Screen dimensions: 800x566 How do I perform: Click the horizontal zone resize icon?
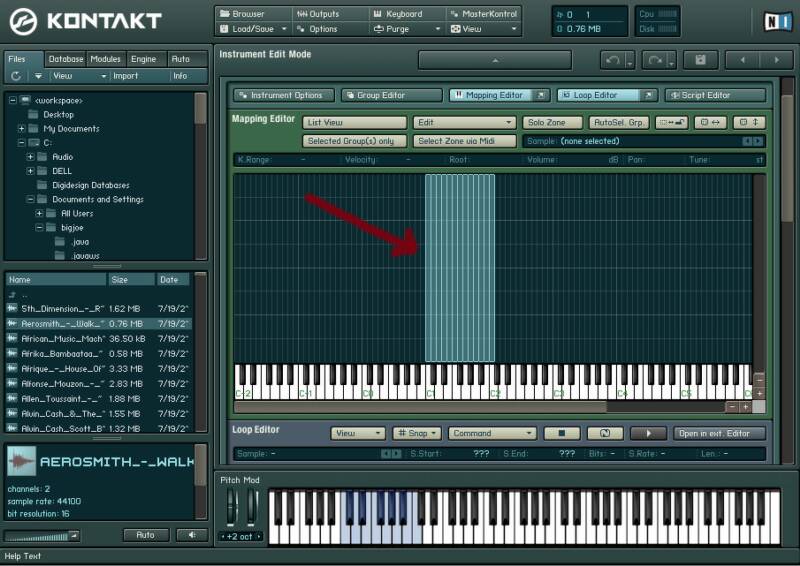pos(710,122)
